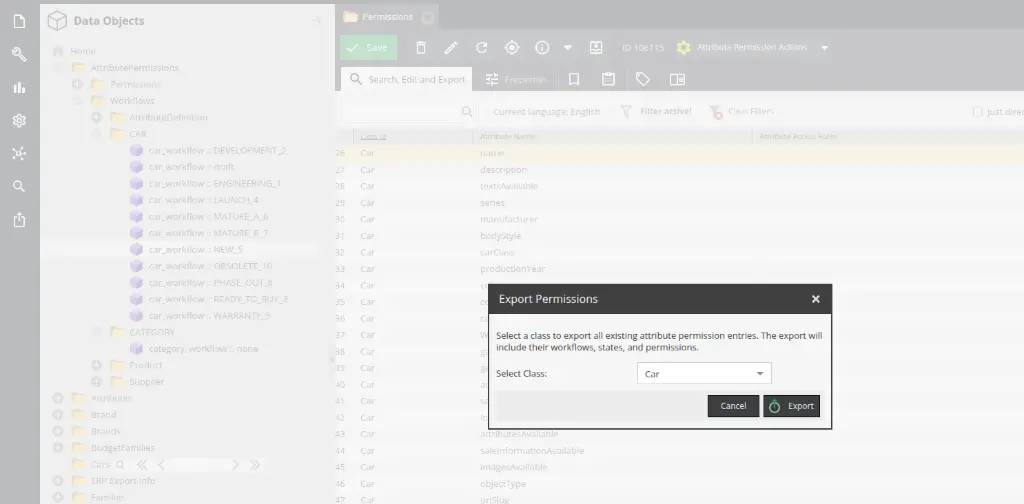Open Attribute Permission Actions dropdown arrow

pos(824,48)
